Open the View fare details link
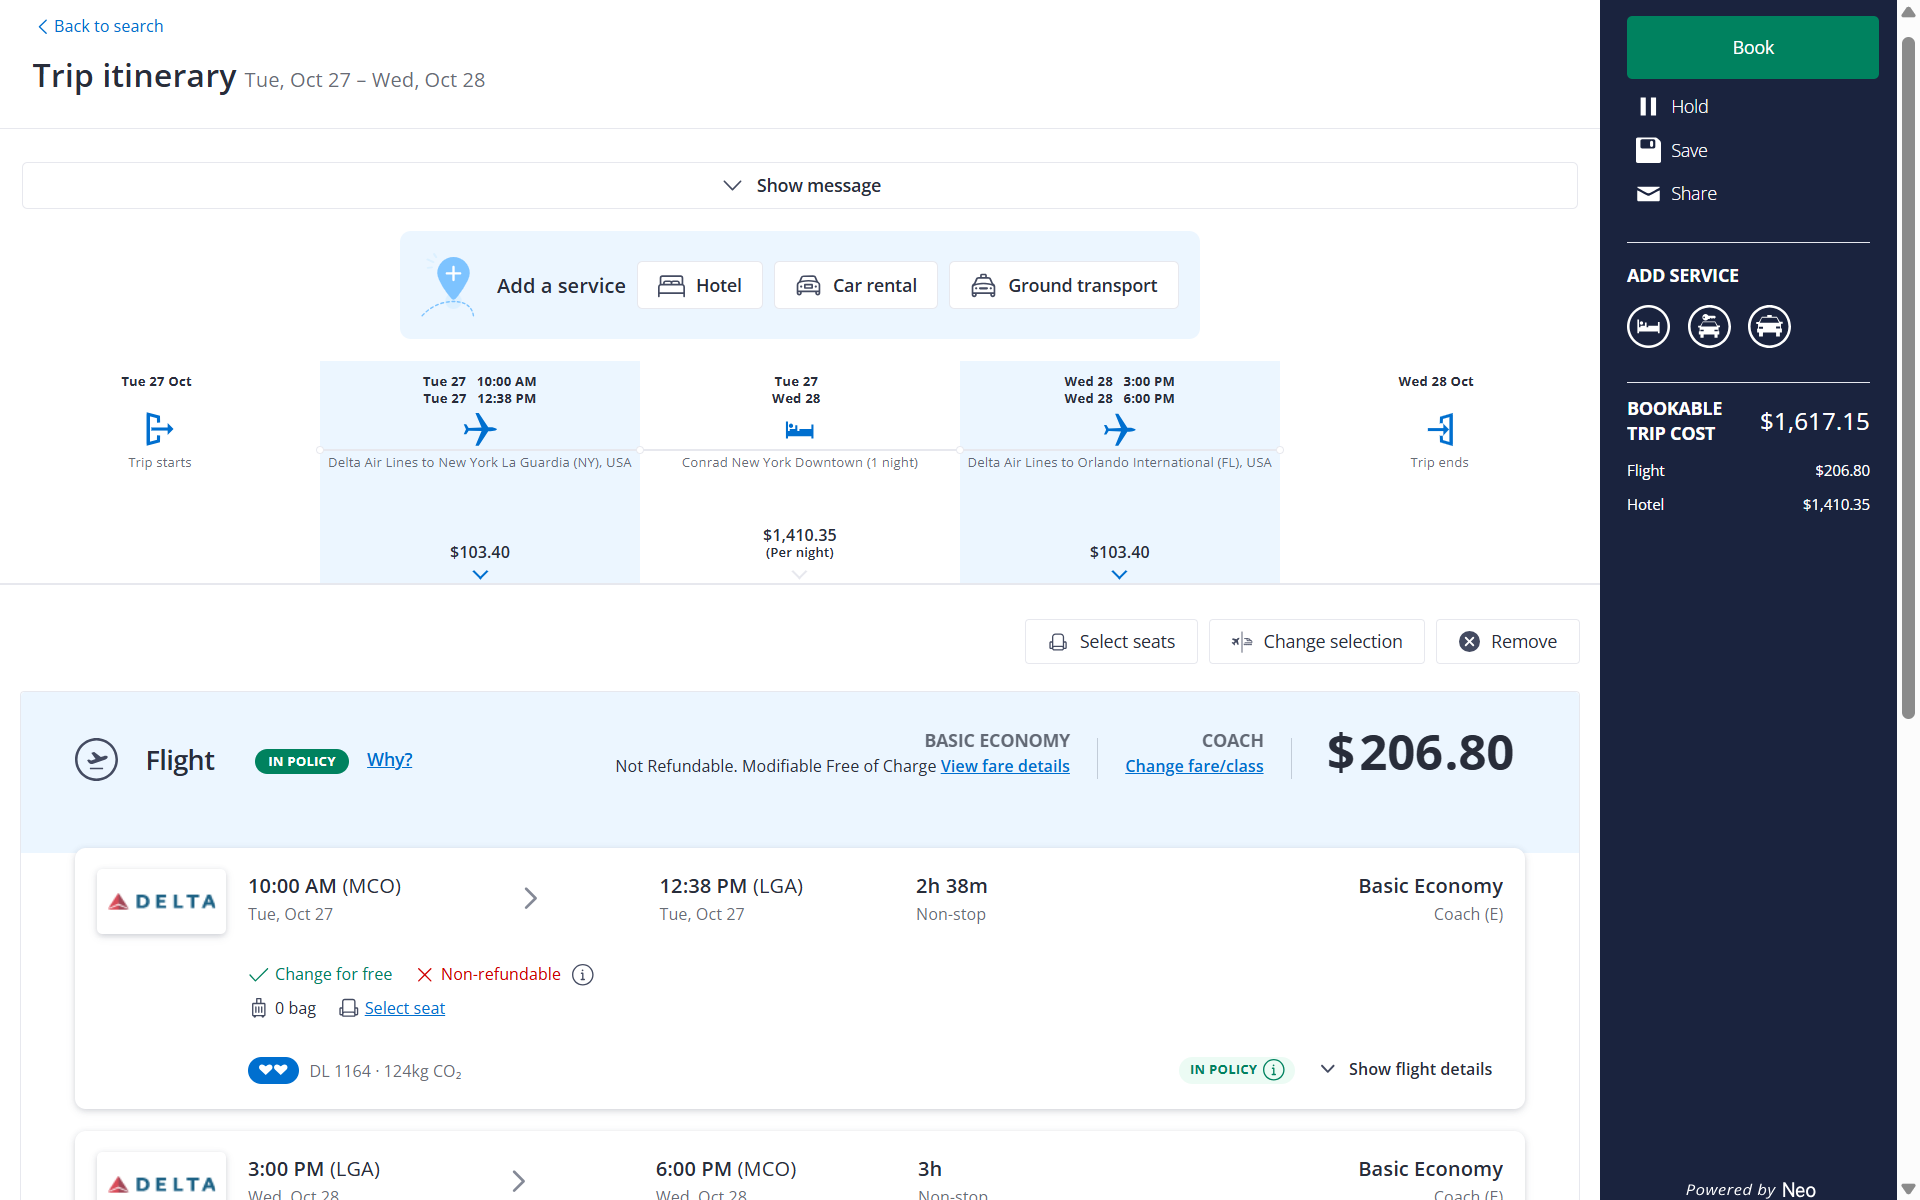 point(1004,766)
